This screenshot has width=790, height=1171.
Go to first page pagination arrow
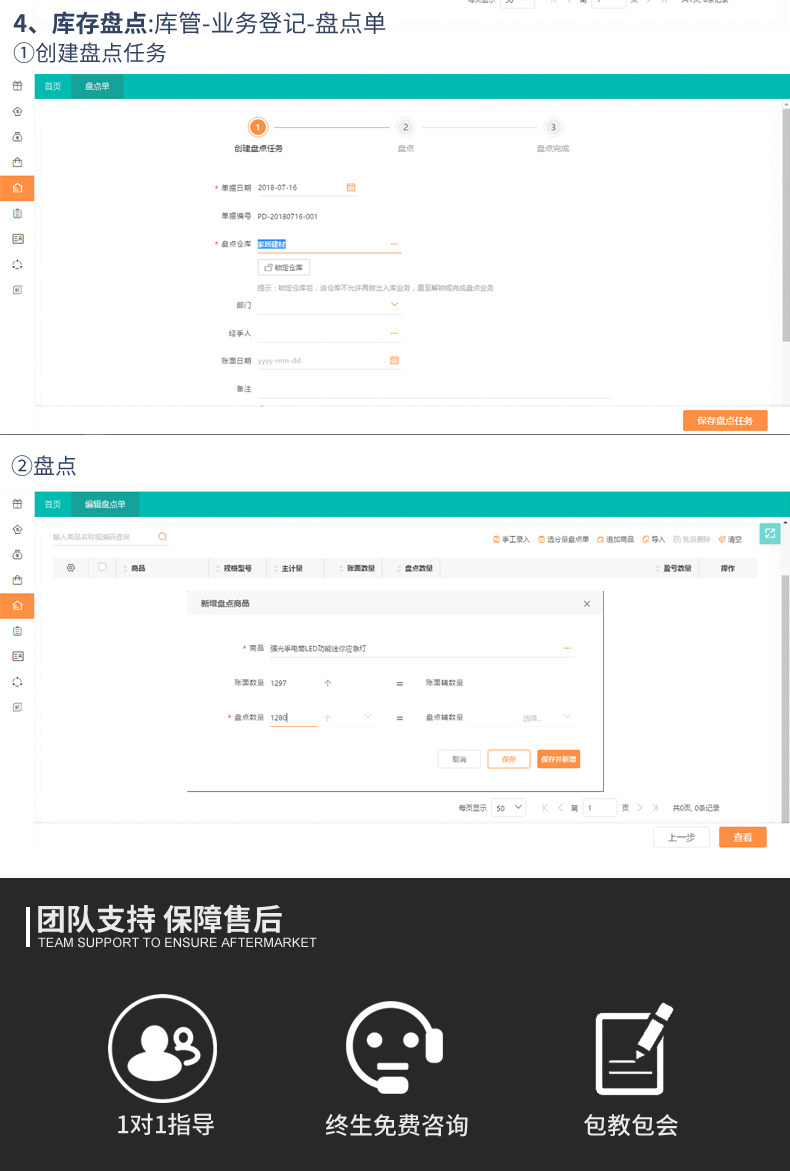pos(544,808)
